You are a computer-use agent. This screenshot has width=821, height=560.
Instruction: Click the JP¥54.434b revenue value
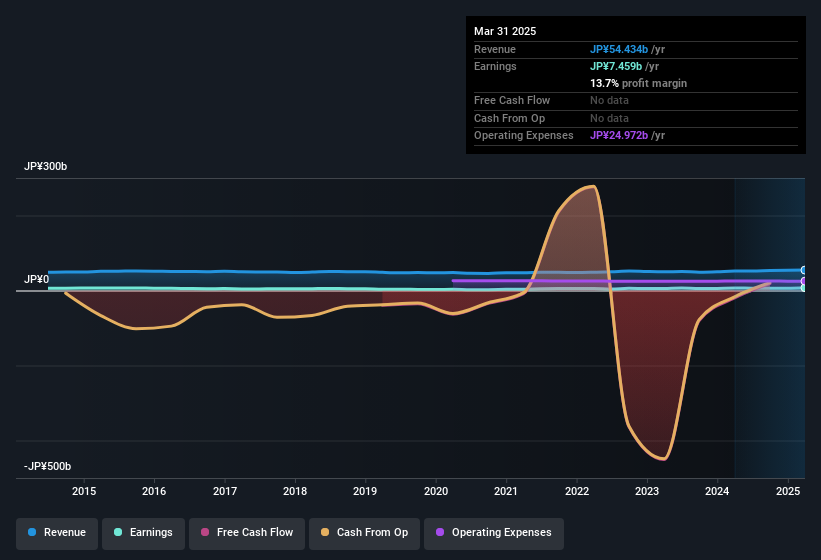(619, 49)
